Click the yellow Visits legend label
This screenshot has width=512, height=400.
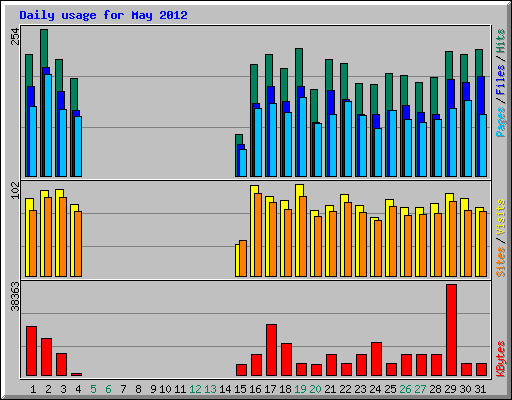click(x=501, y=217)
